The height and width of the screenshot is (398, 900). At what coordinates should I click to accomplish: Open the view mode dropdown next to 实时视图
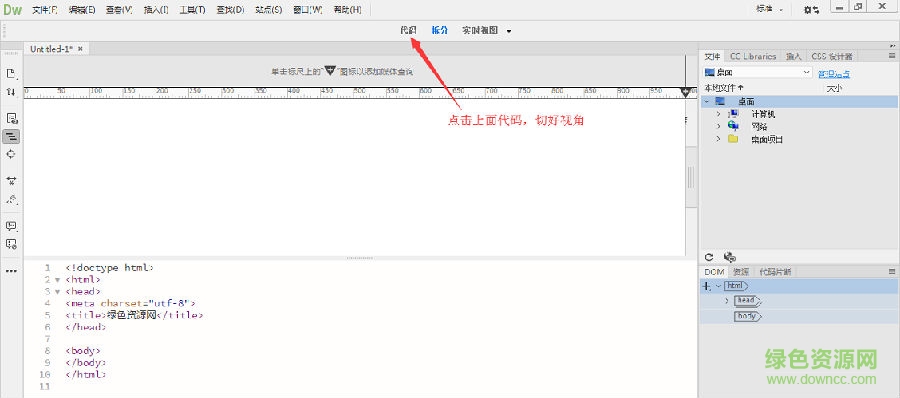click(x=509, y=31)
